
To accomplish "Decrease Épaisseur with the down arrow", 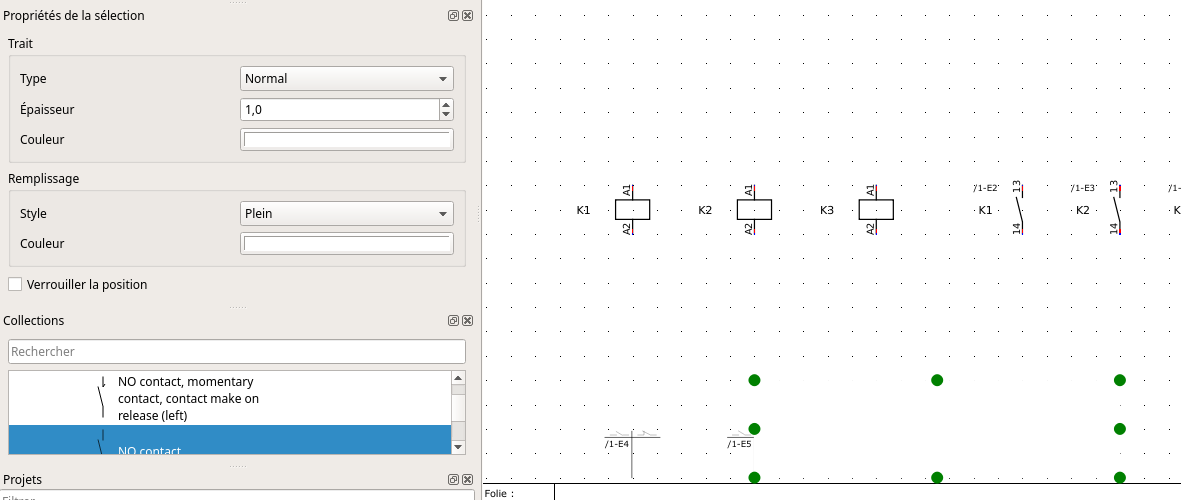I will (x=446, y=114).
